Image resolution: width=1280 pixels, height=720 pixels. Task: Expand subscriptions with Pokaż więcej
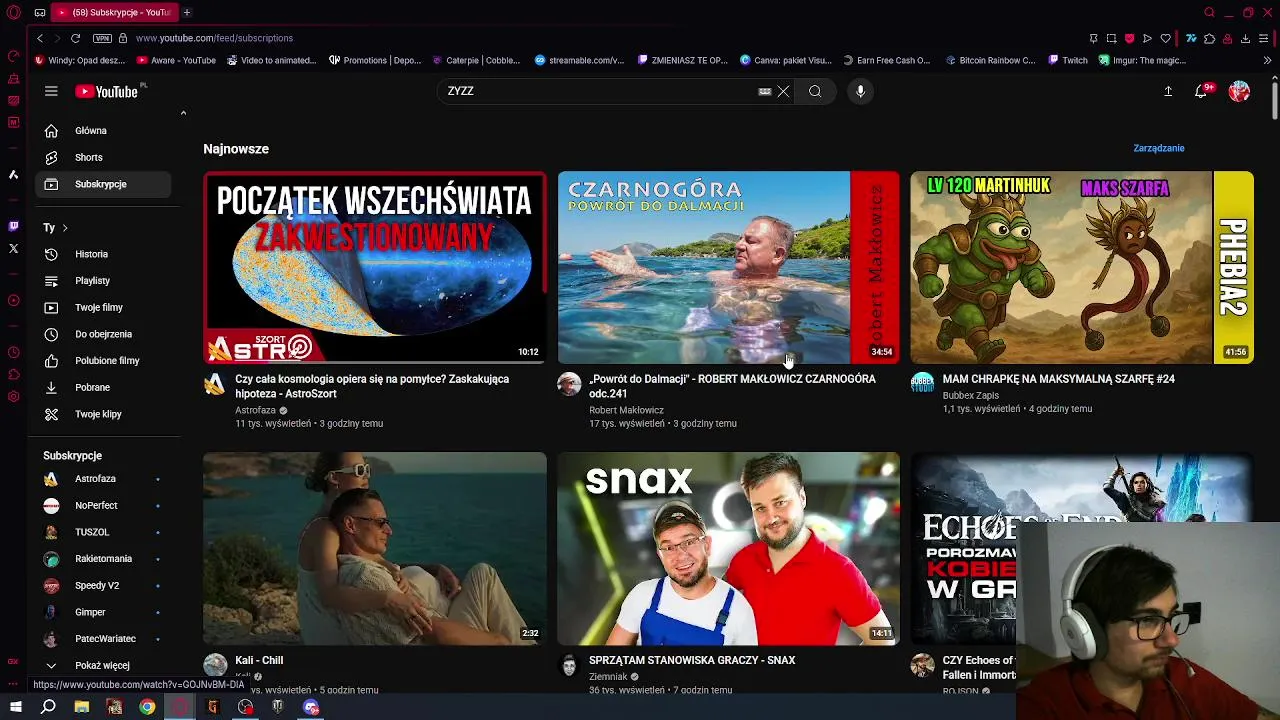103,665
